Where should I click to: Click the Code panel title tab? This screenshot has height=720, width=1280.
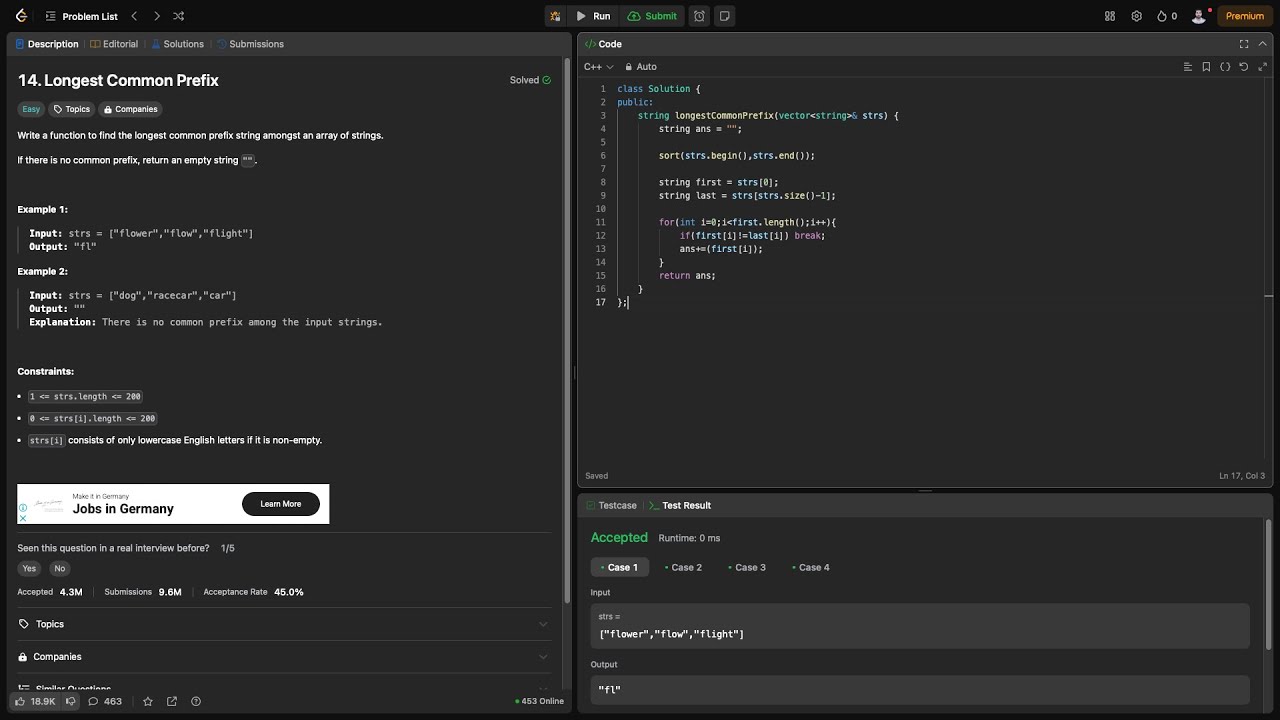tap(604, 44)
